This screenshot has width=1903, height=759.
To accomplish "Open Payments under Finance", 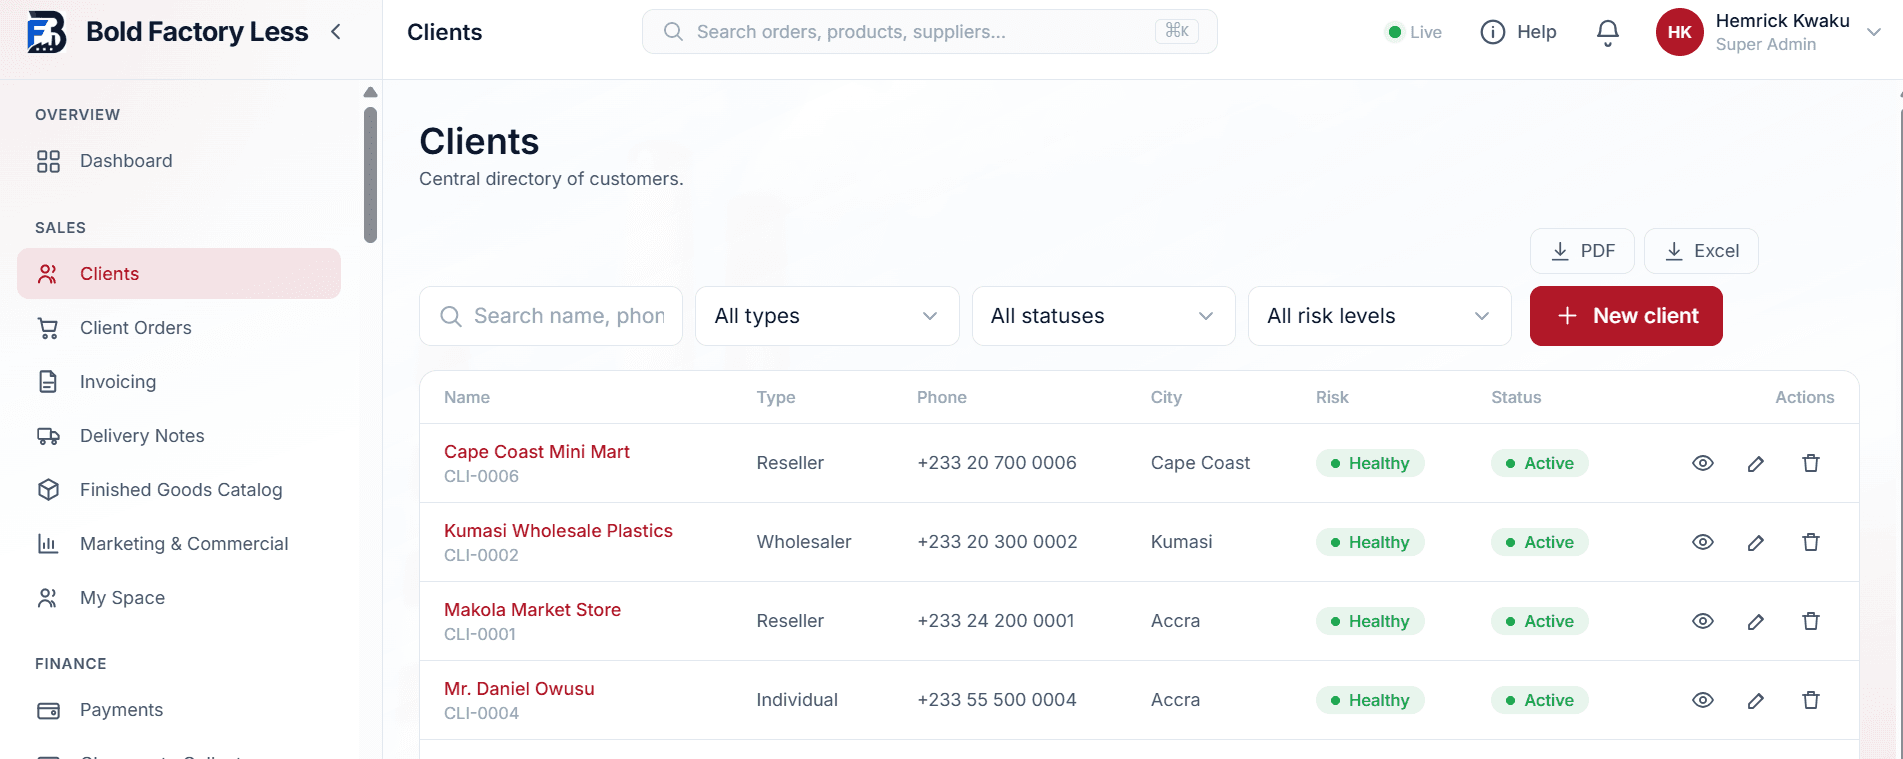I will click(x=180, y=710).
